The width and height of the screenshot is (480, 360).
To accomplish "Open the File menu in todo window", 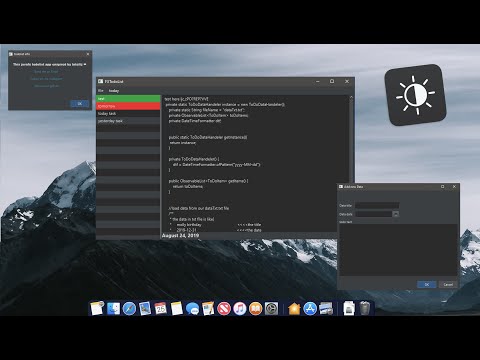I will point(101,91).
